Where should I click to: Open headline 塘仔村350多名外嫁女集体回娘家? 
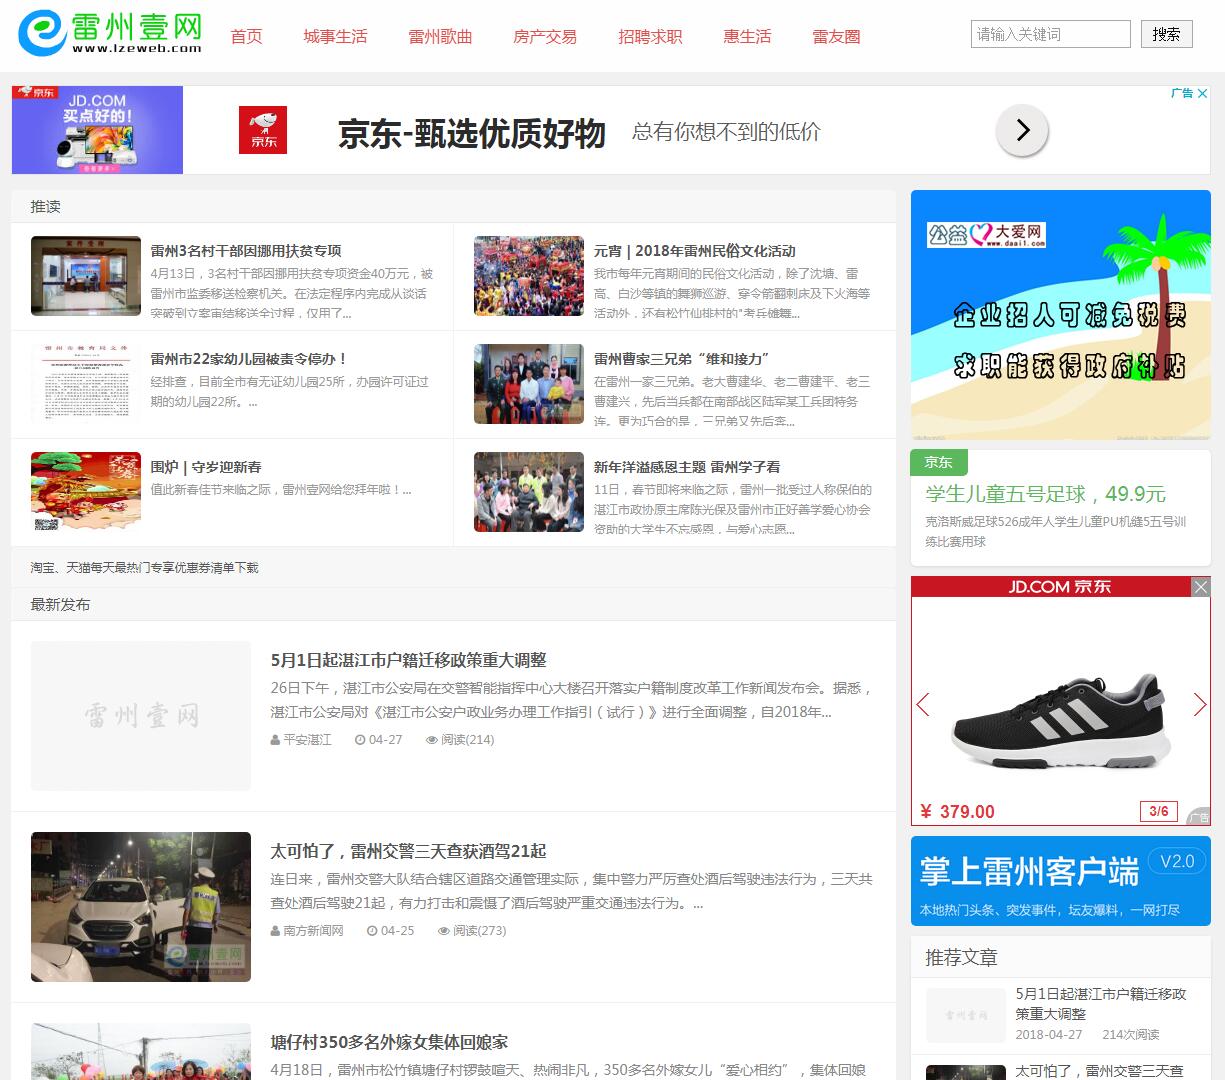point(389,1042)
